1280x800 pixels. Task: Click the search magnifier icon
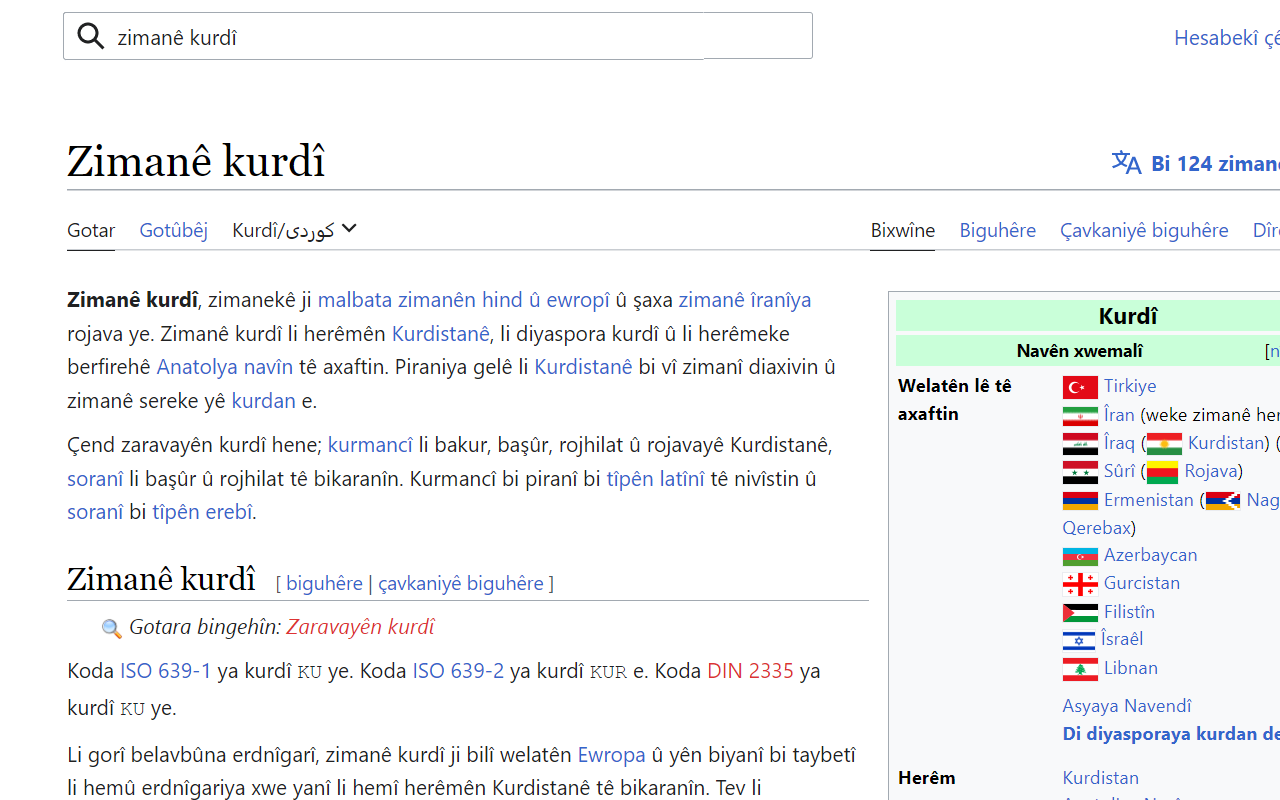[x=91, y=37]
